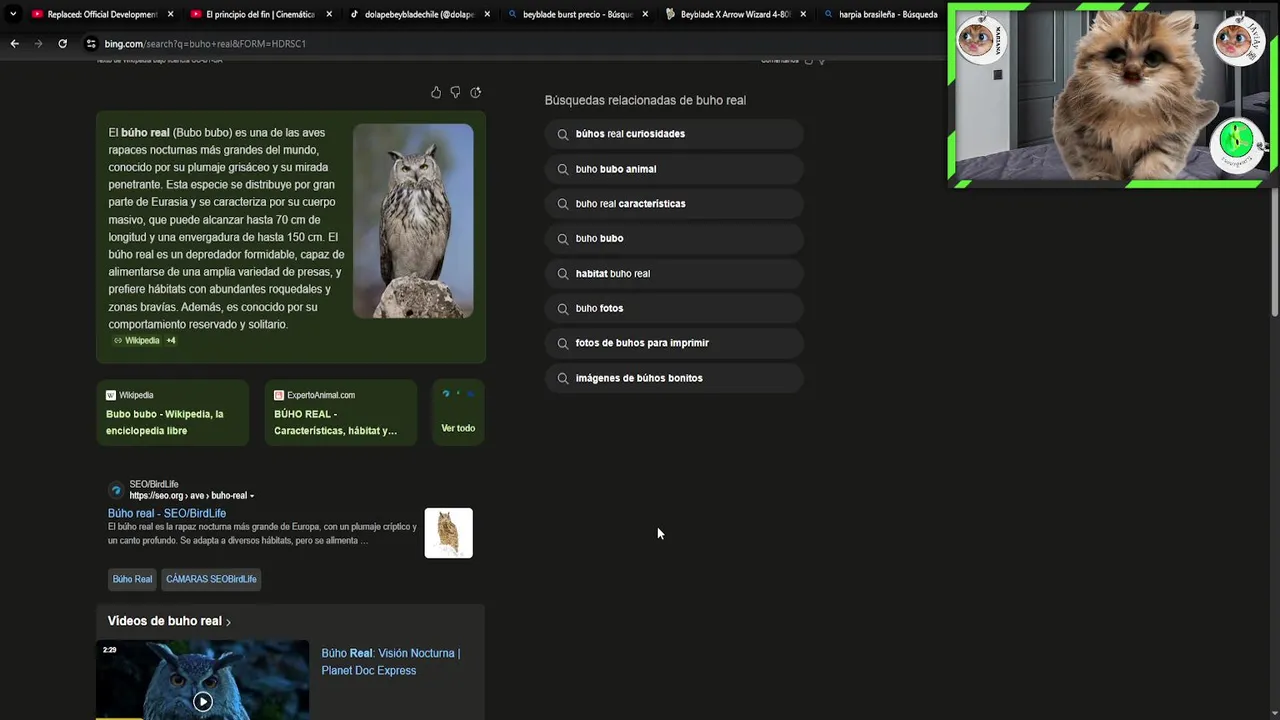Search related 'fotos de buhos para imprimir'
The width and height of the screenshot is (1280, 720).
click(x=674, y=343)
